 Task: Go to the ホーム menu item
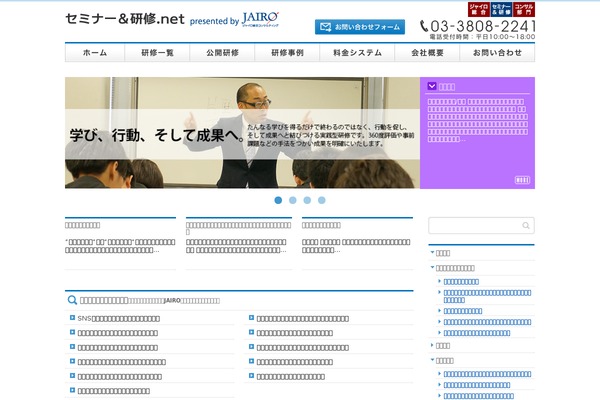pyautogui.click(x=95, y=53)
